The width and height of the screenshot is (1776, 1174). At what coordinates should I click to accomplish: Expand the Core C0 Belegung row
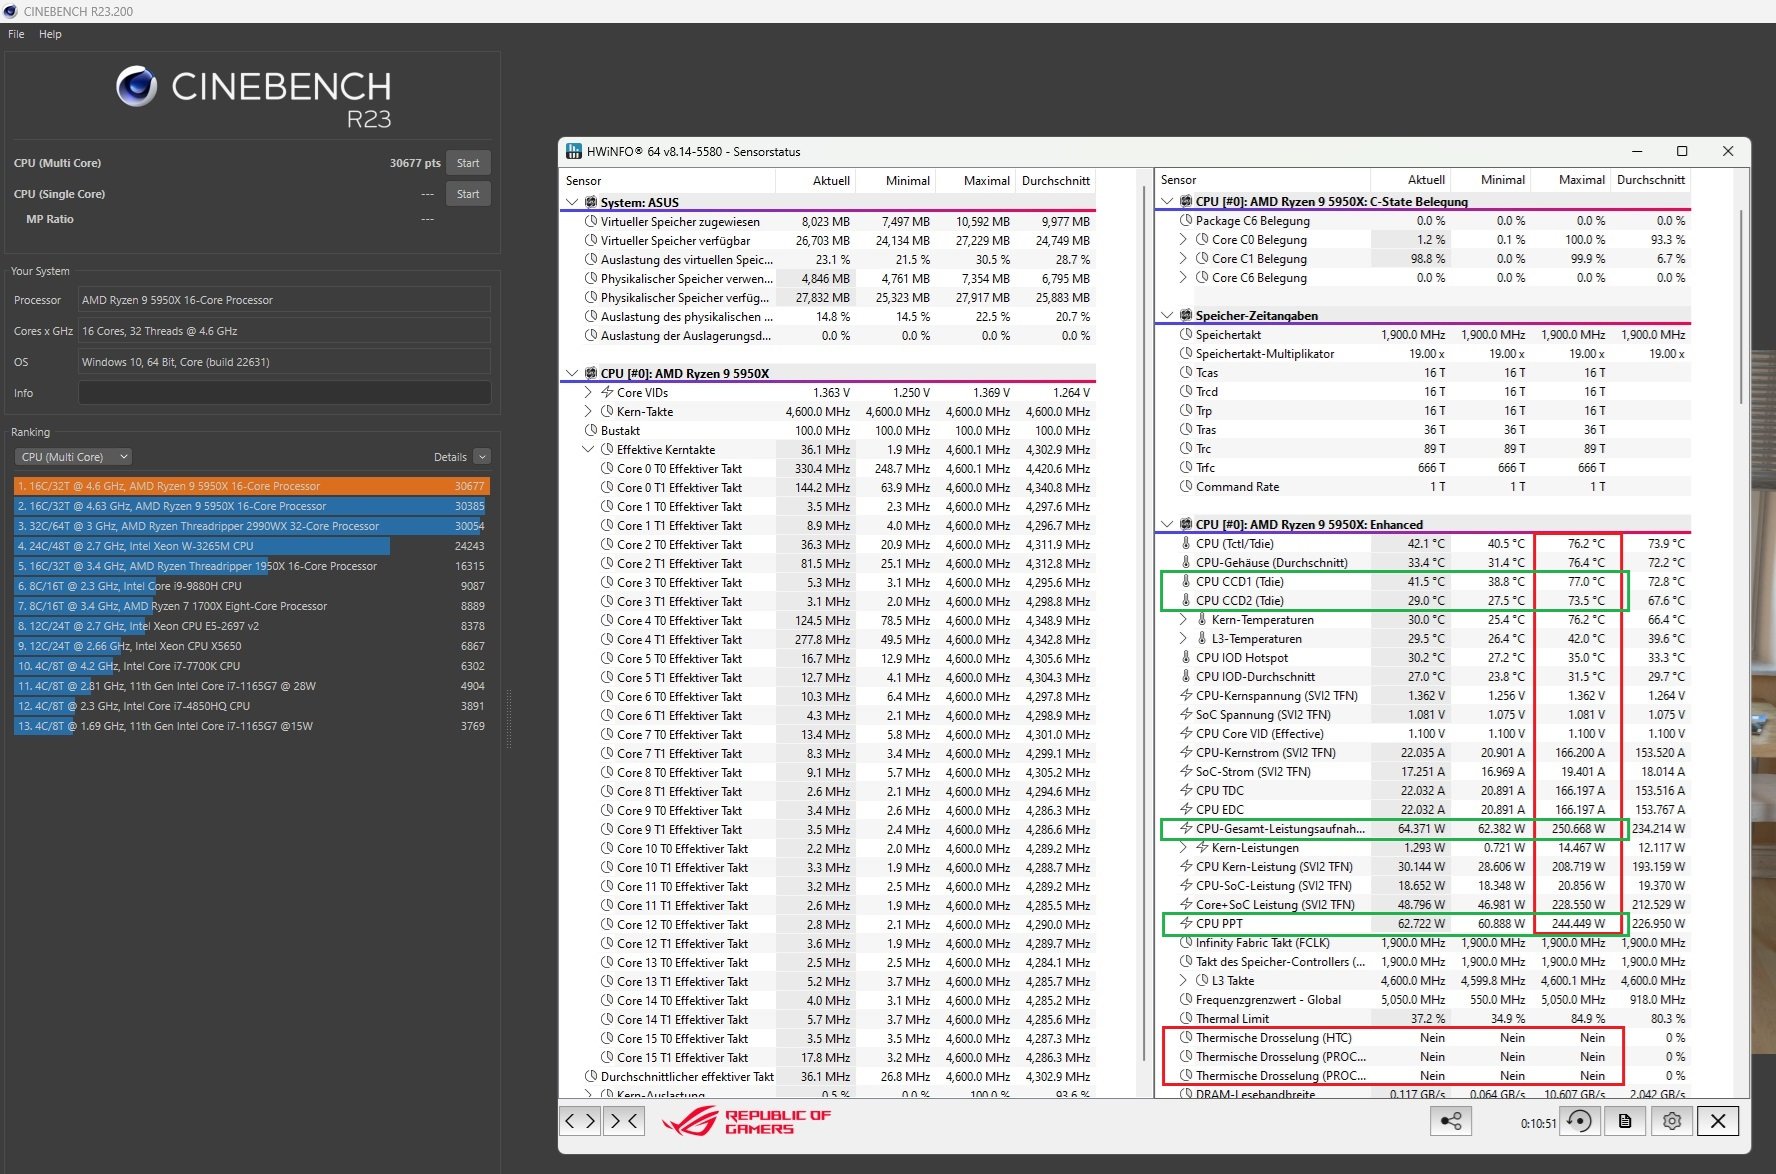coord(1183,239)
